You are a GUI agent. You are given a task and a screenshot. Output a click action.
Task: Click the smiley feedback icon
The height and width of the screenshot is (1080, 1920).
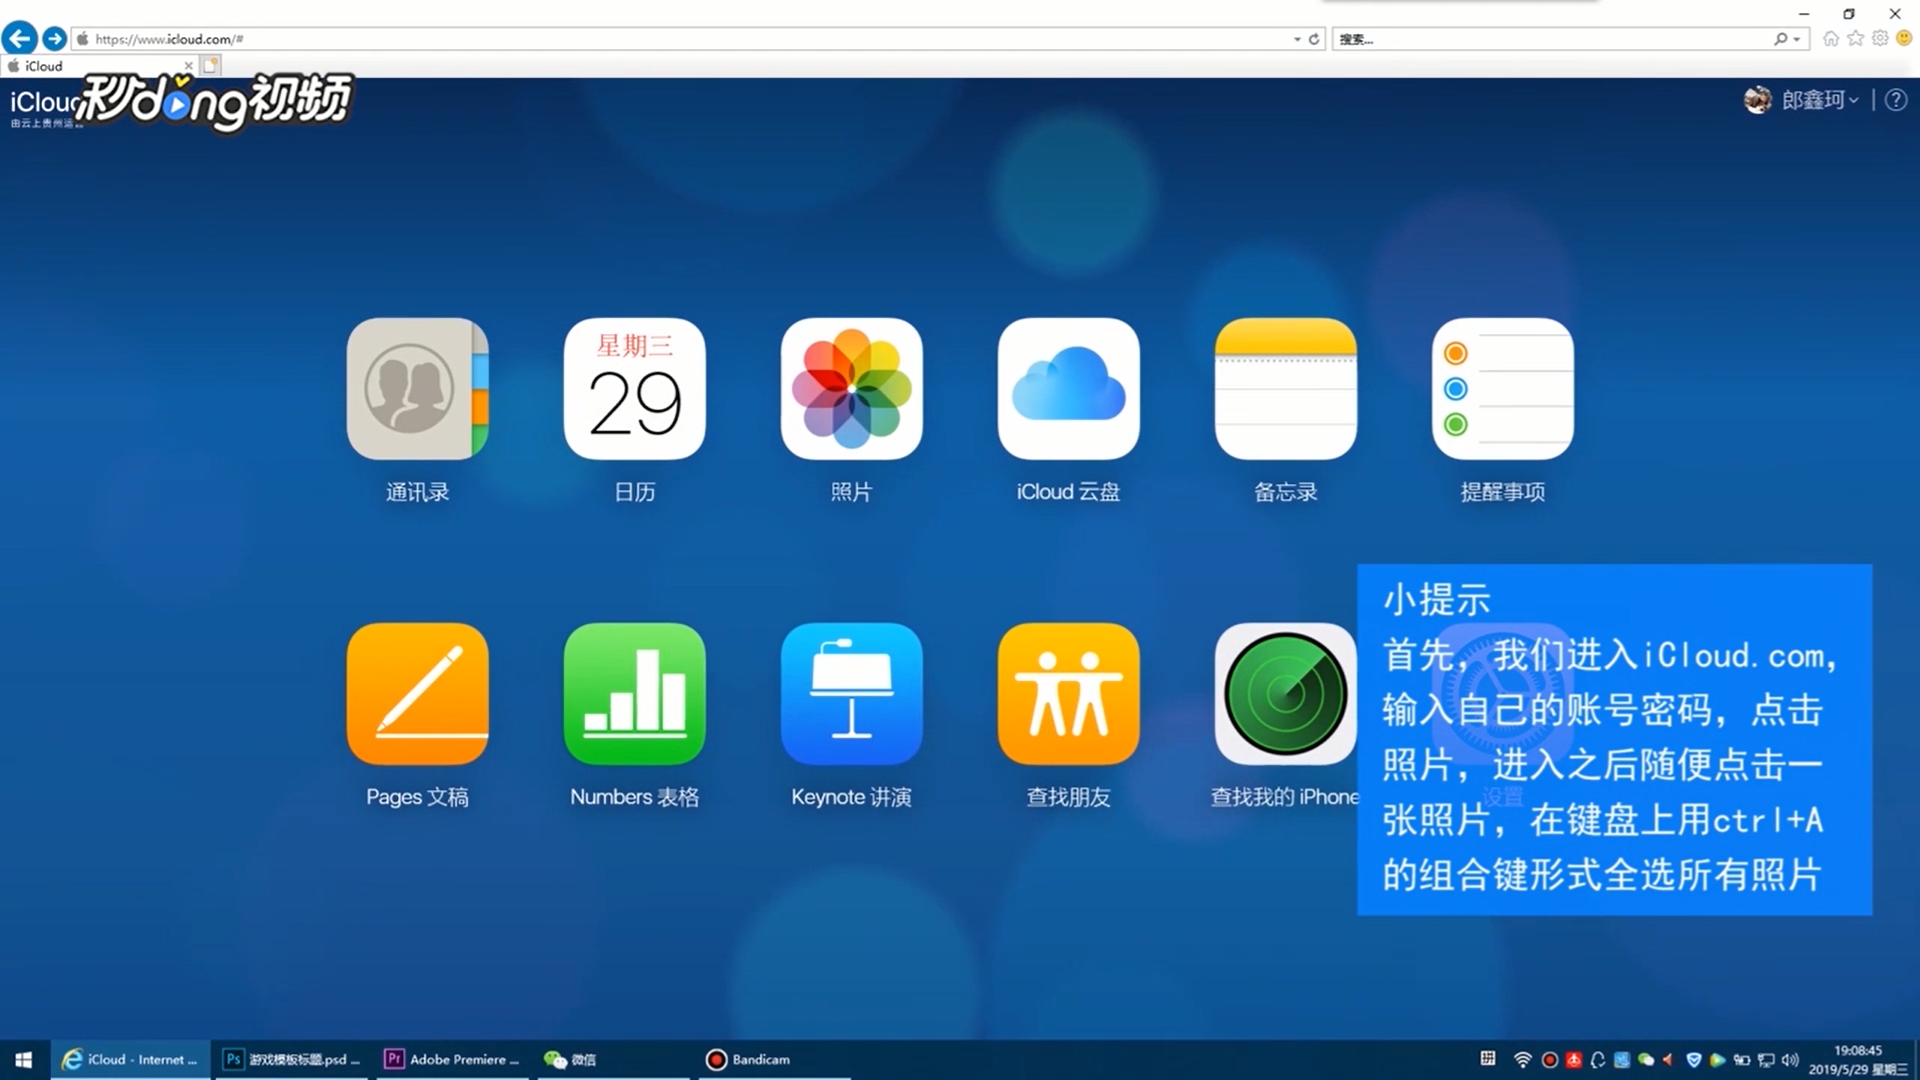point(1904,39)
